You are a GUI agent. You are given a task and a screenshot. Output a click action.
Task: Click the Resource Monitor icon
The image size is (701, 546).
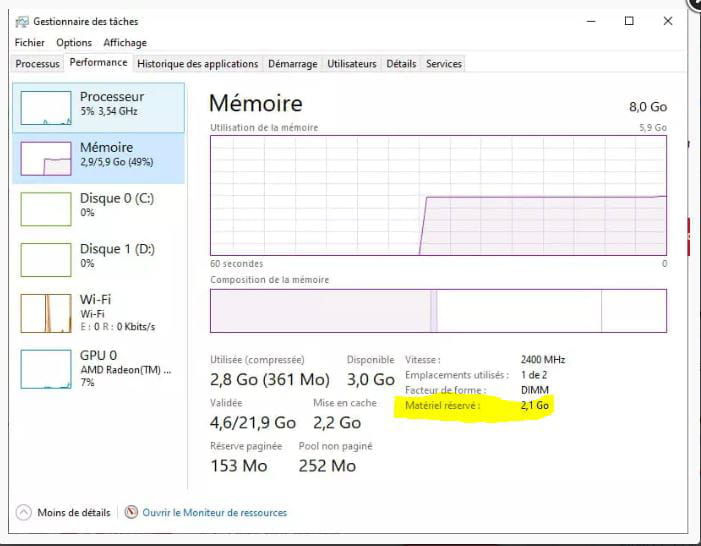click(131, 512)
